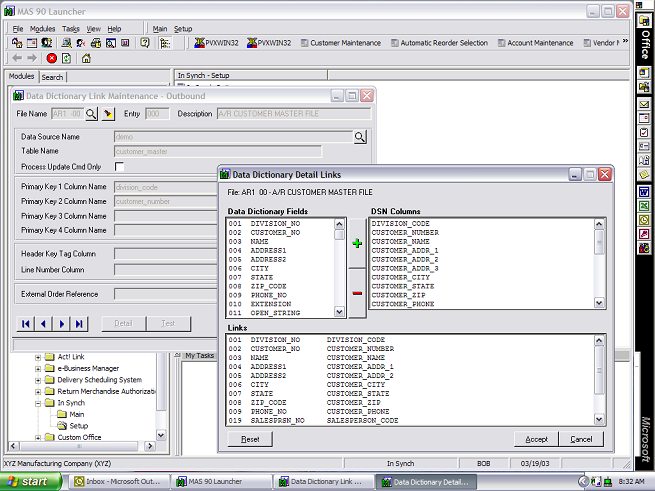Select Main under In Synch tree
Viewport: 655px width, 491px height.
coord(77,415)
